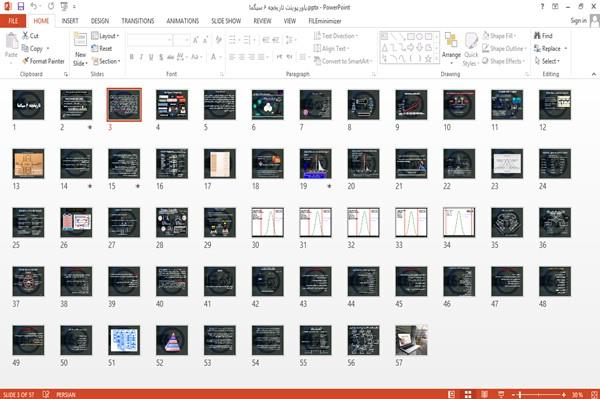Screen dimensions: 600x399
Task: Click the font color A button
Action: [x=215, y=57]
